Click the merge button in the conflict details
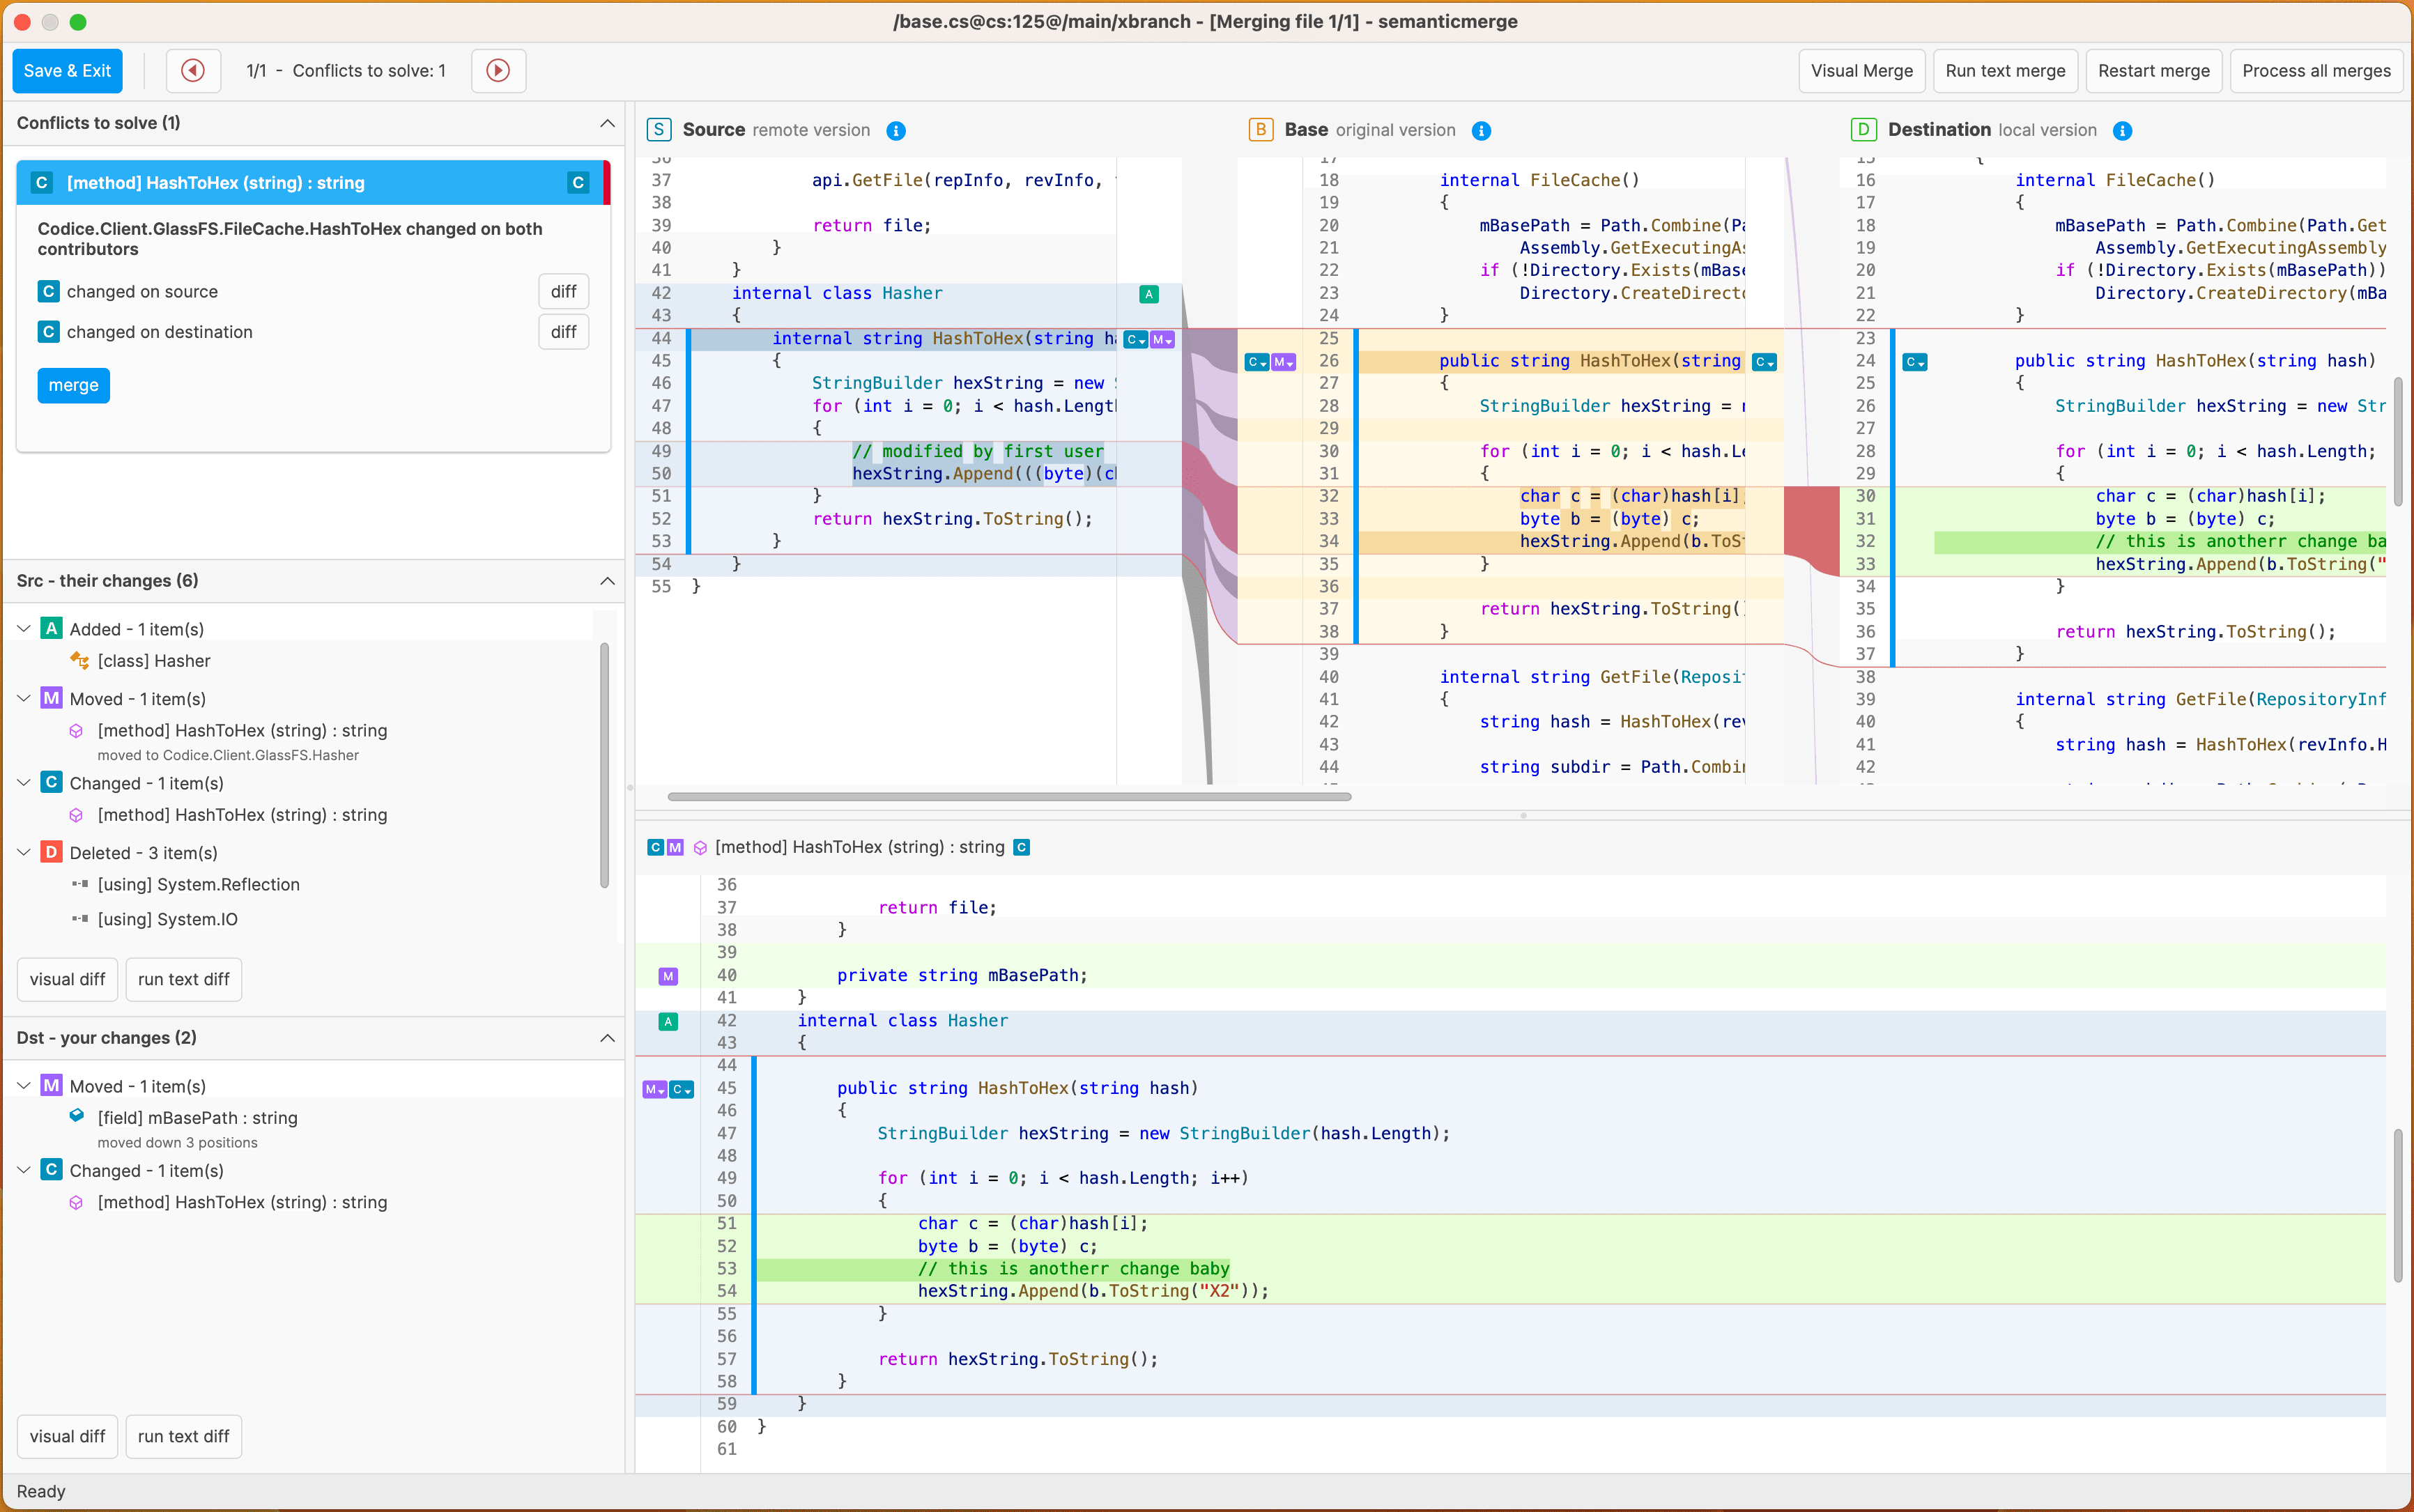This screenshot has height=1512, width=2414. tap(73, 385)
